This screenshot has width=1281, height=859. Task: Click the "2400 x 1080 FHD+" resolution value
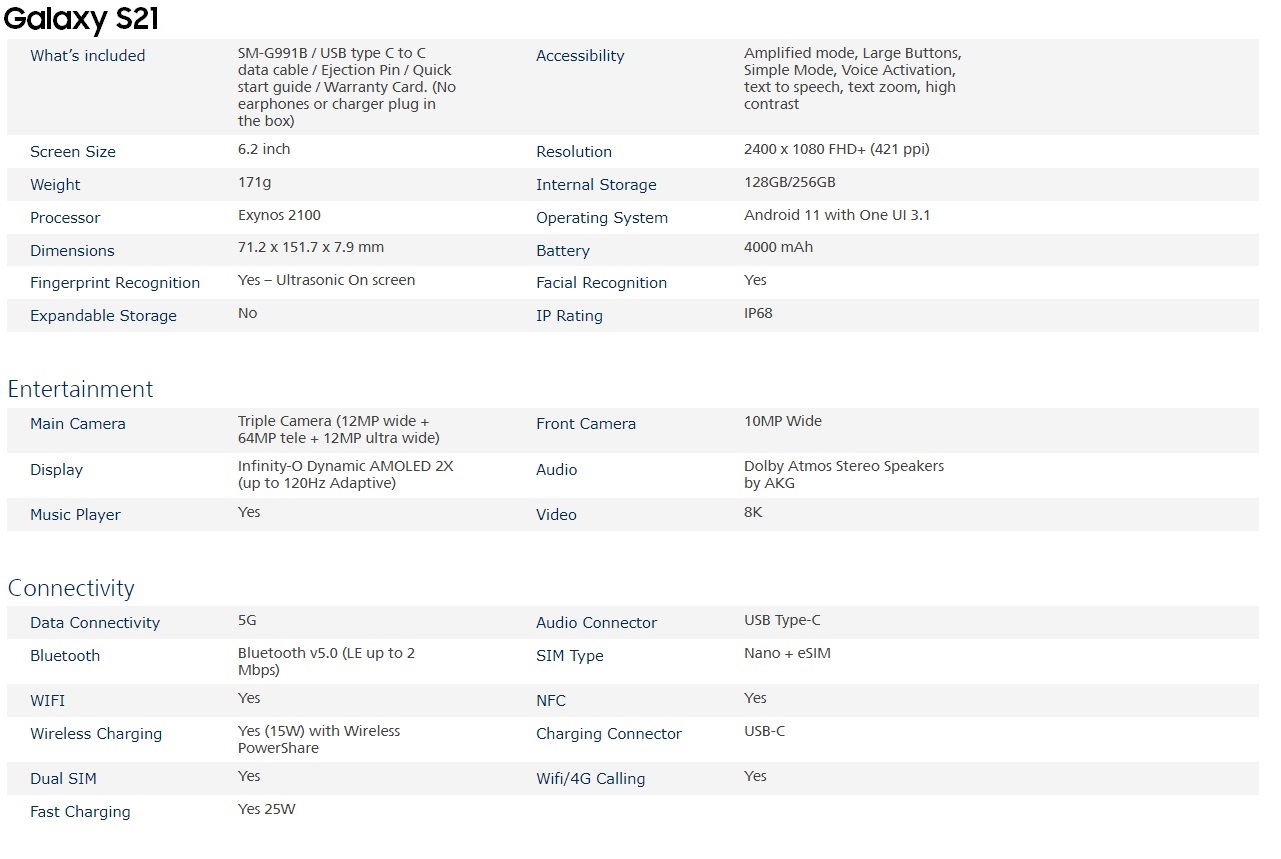[836, 150]
